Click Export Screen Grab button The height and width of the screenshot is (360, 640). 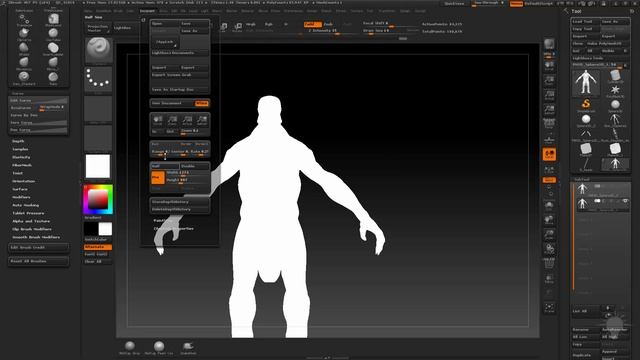(x=180, y=75)
